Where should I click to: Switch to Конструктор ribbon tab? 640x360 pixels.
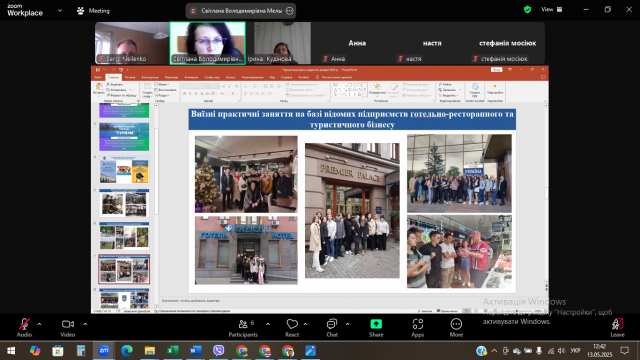(x=150, y=77)
